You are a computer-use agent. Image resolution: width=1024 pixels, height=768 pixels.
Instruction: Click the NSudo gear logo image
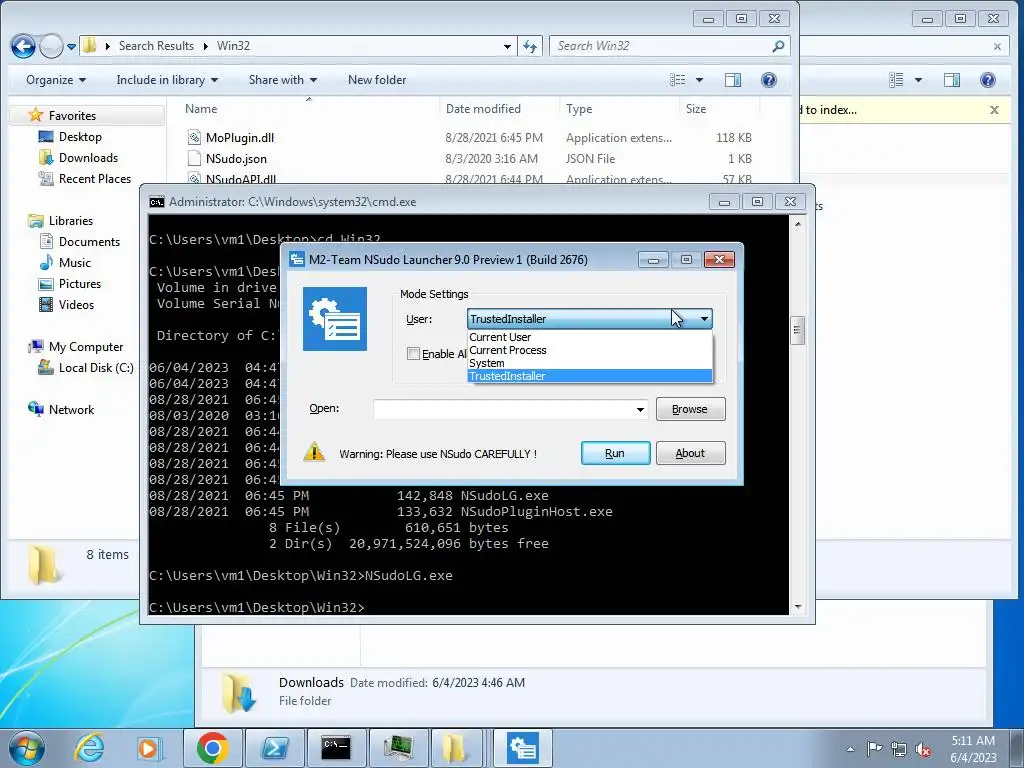coord(334,319)
